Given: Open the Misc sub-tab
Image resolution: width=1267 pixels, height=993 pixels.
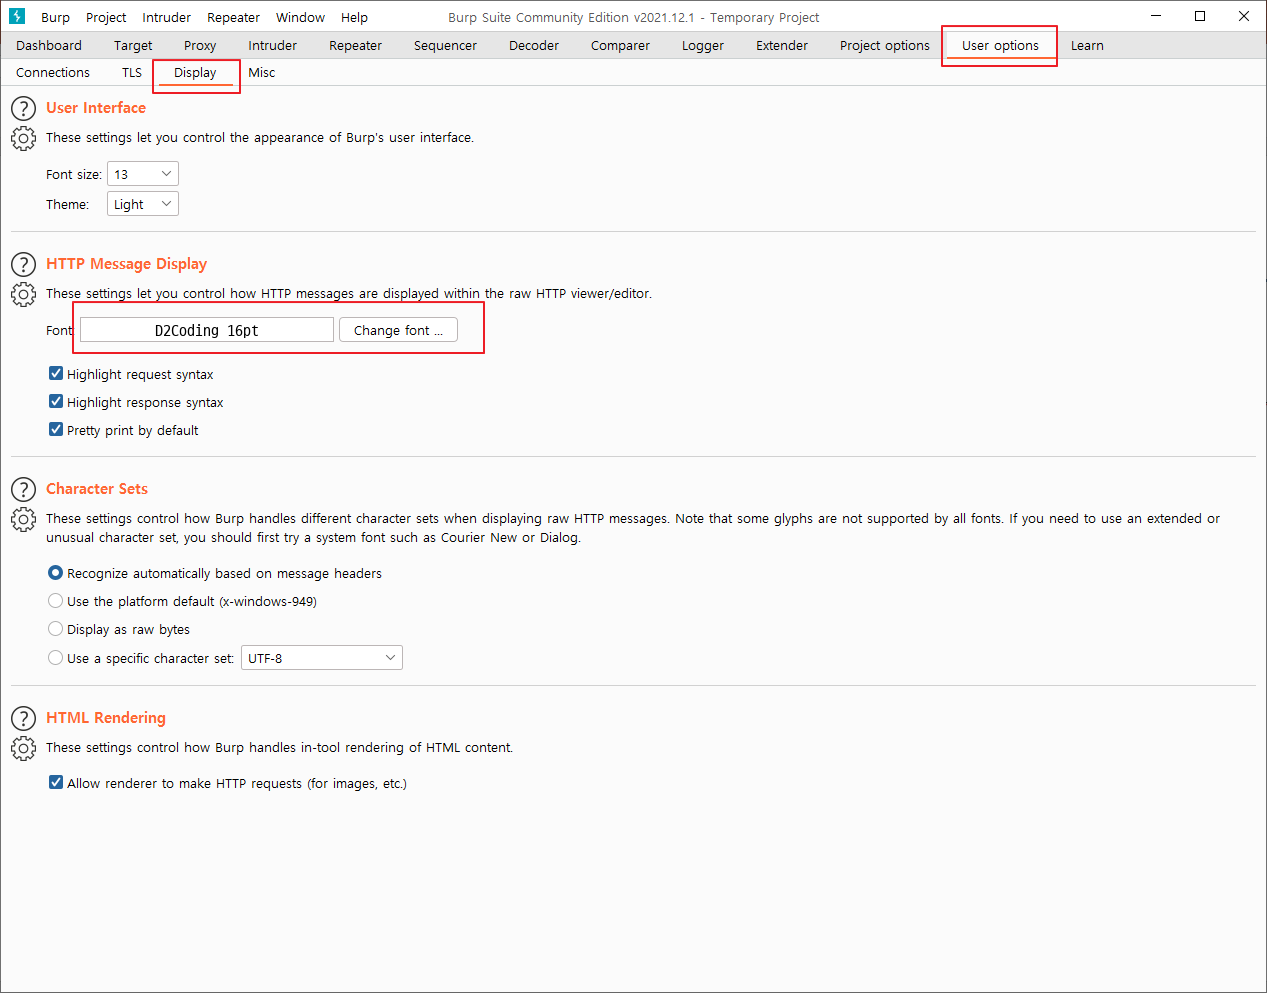Looking at the screenshot, I should (x=261, y=72).
